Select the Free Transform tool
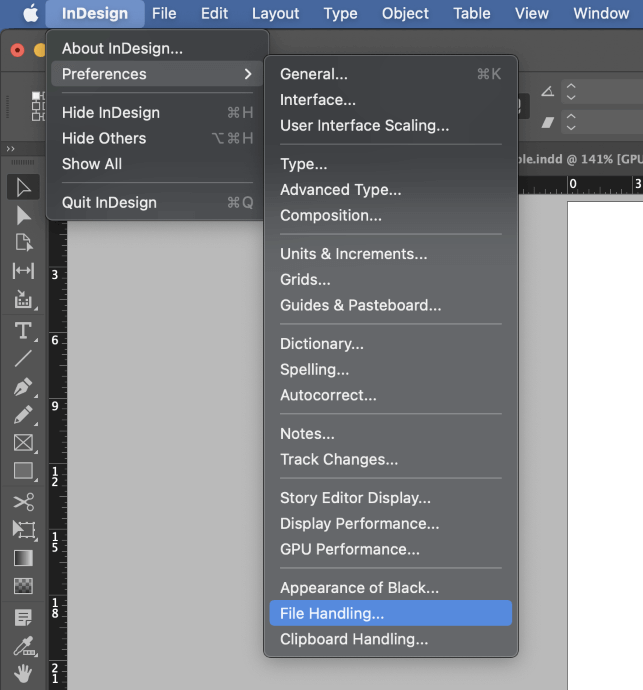Image resolution: width=643 pixels, height=690 pixels. (x=23, y=529)
